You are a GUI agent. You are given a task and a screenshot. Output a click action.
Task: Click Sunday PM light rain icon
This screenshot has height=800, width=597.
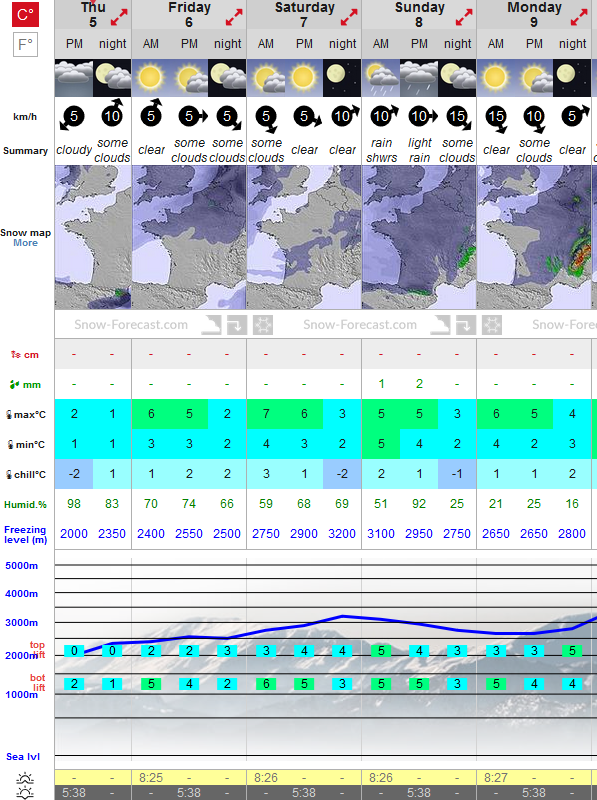pos(419,78)
